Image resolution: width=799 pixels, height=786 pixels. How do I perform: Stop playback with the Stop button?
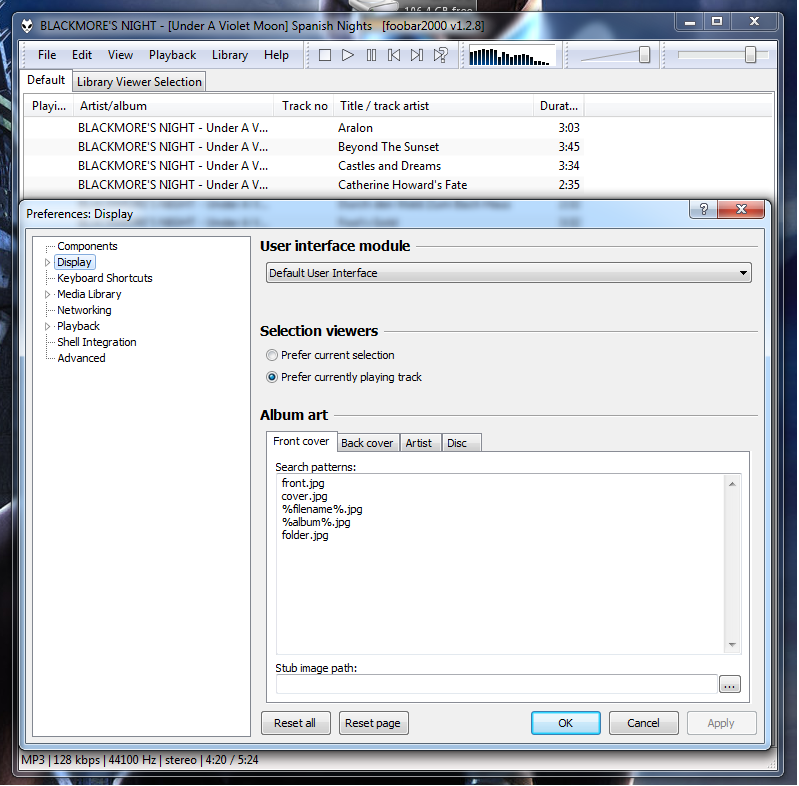click(325, 55)
